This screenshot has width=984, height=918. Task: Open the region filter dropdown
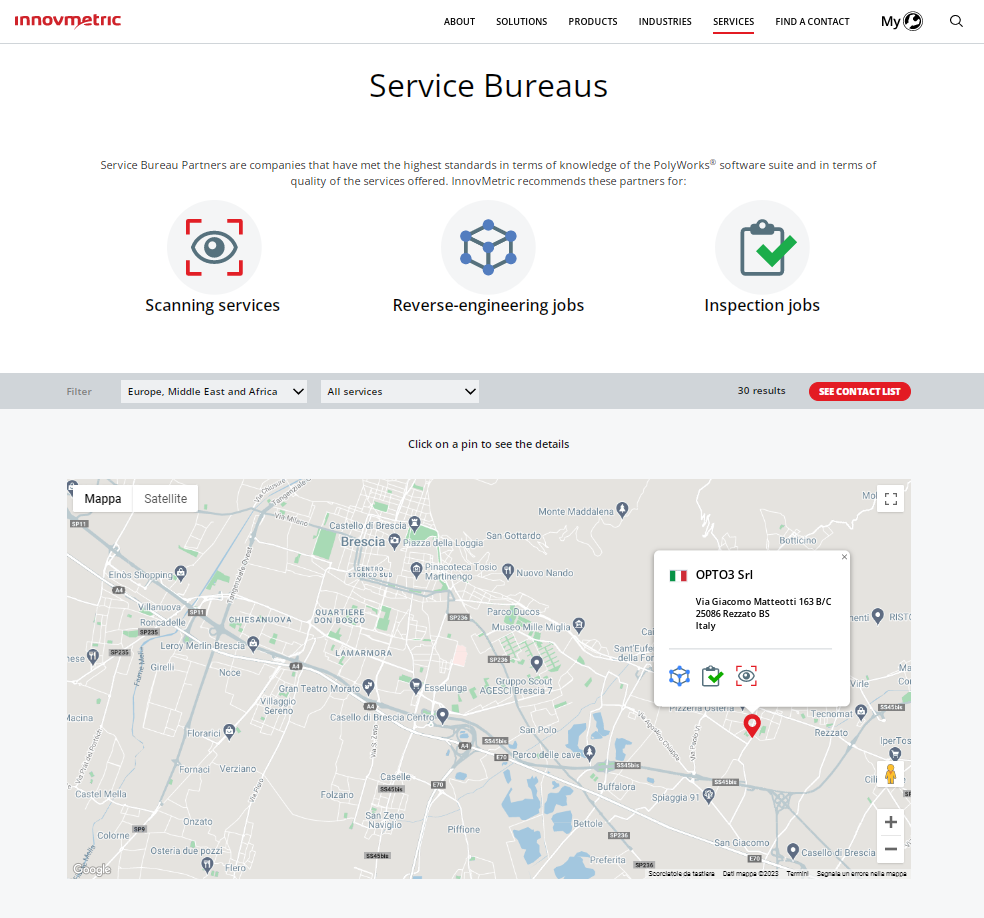click(214, 391)
